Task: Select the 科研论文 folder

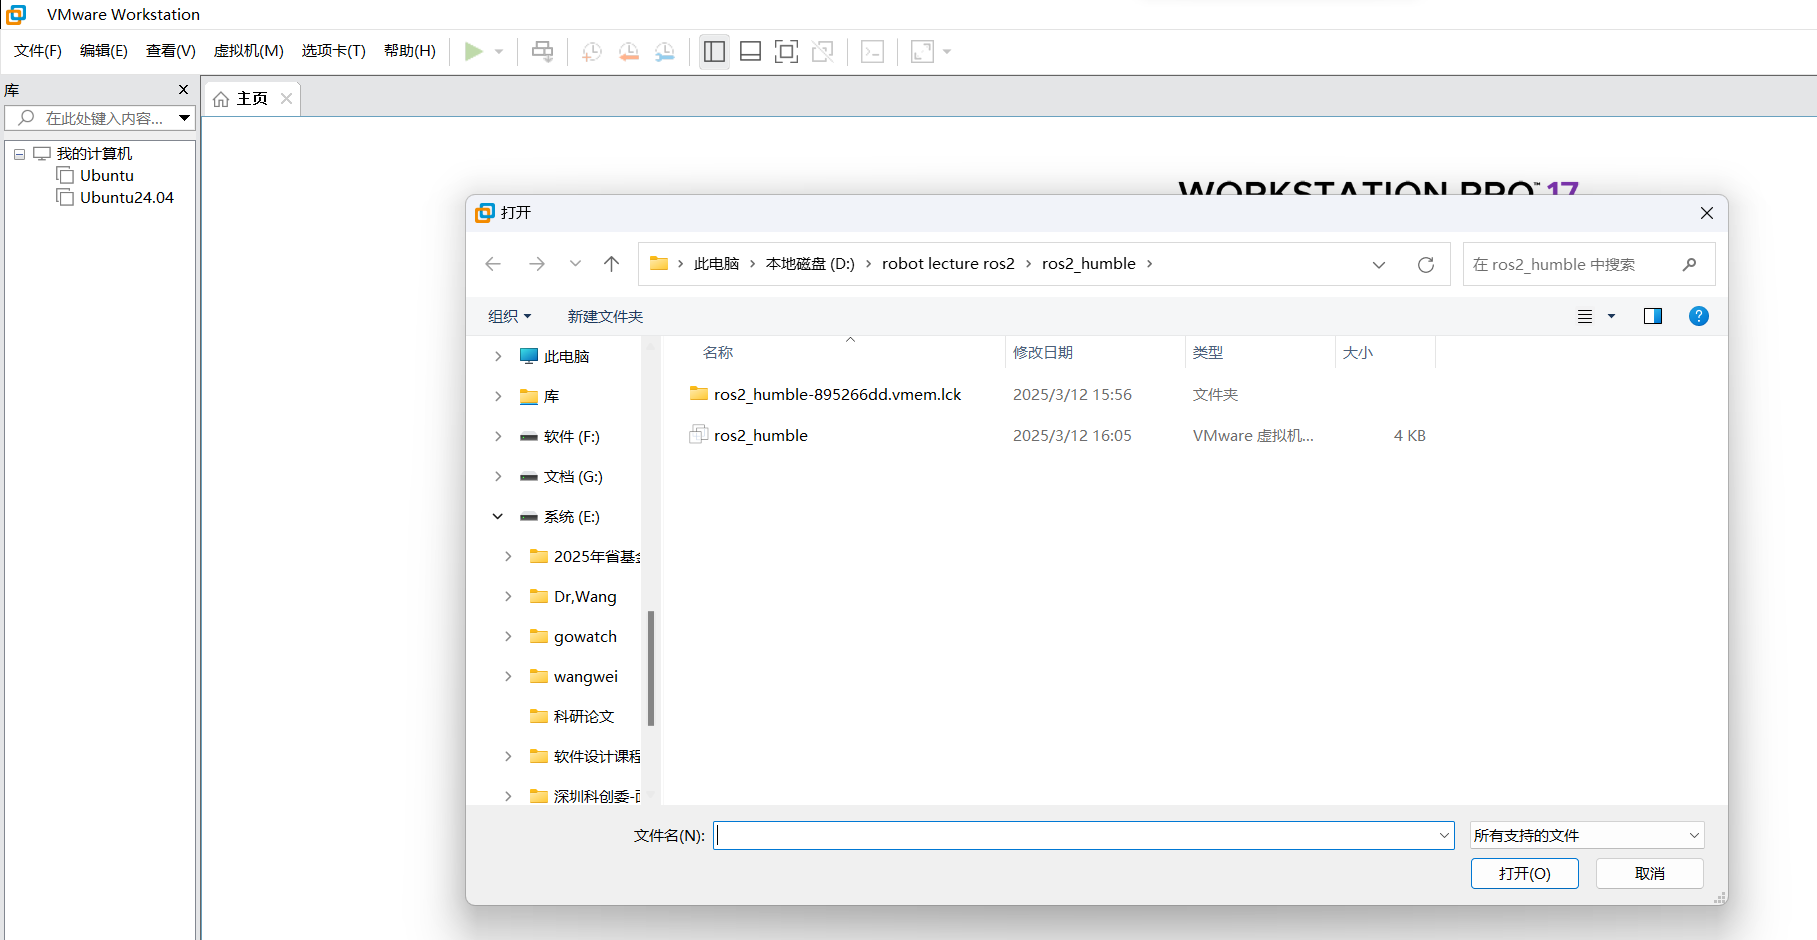Action: (583, 717)
